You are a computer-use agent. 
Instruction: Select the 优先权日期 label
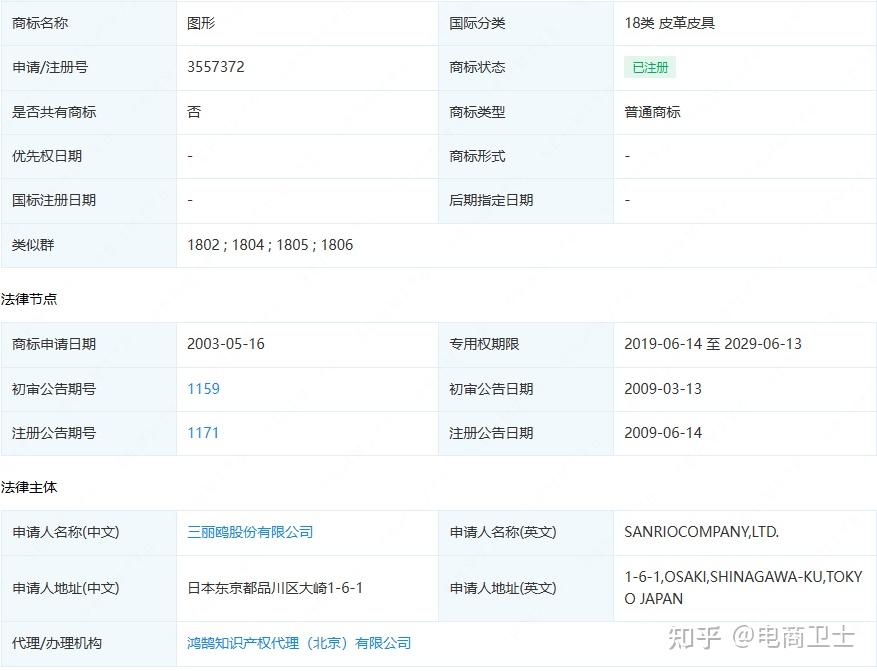click(47, 156)
